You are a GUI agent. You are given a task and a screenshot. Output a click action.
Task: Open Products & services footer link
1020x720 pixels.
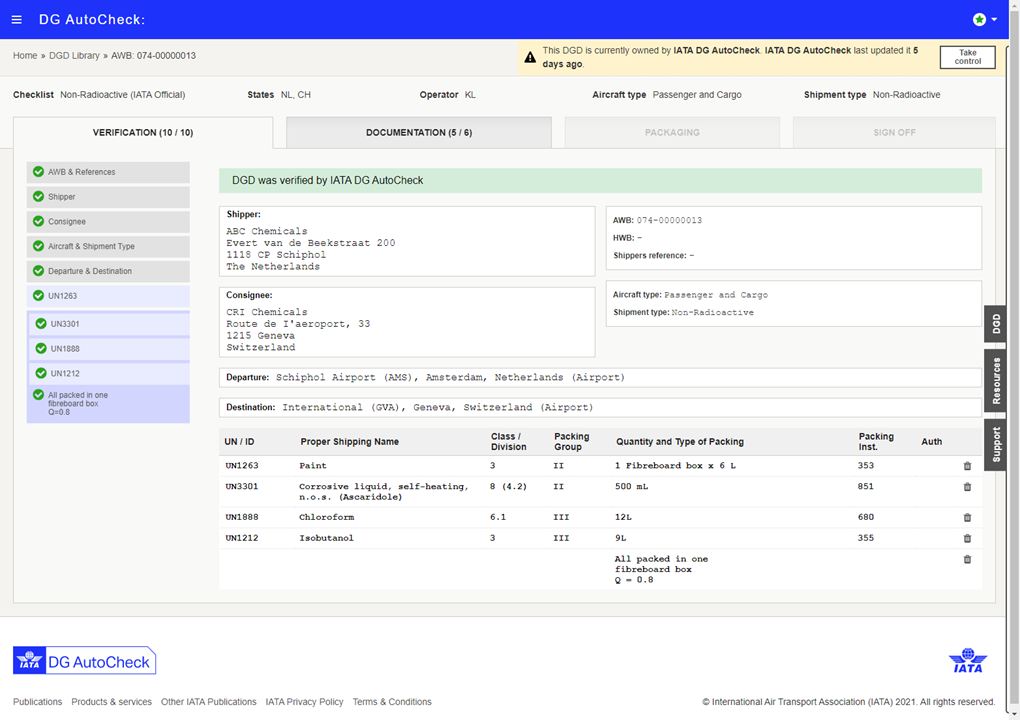[111, 702]
